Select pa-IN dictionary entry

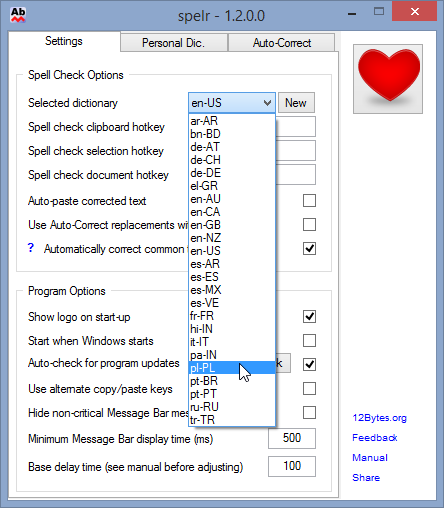[232, 355]
